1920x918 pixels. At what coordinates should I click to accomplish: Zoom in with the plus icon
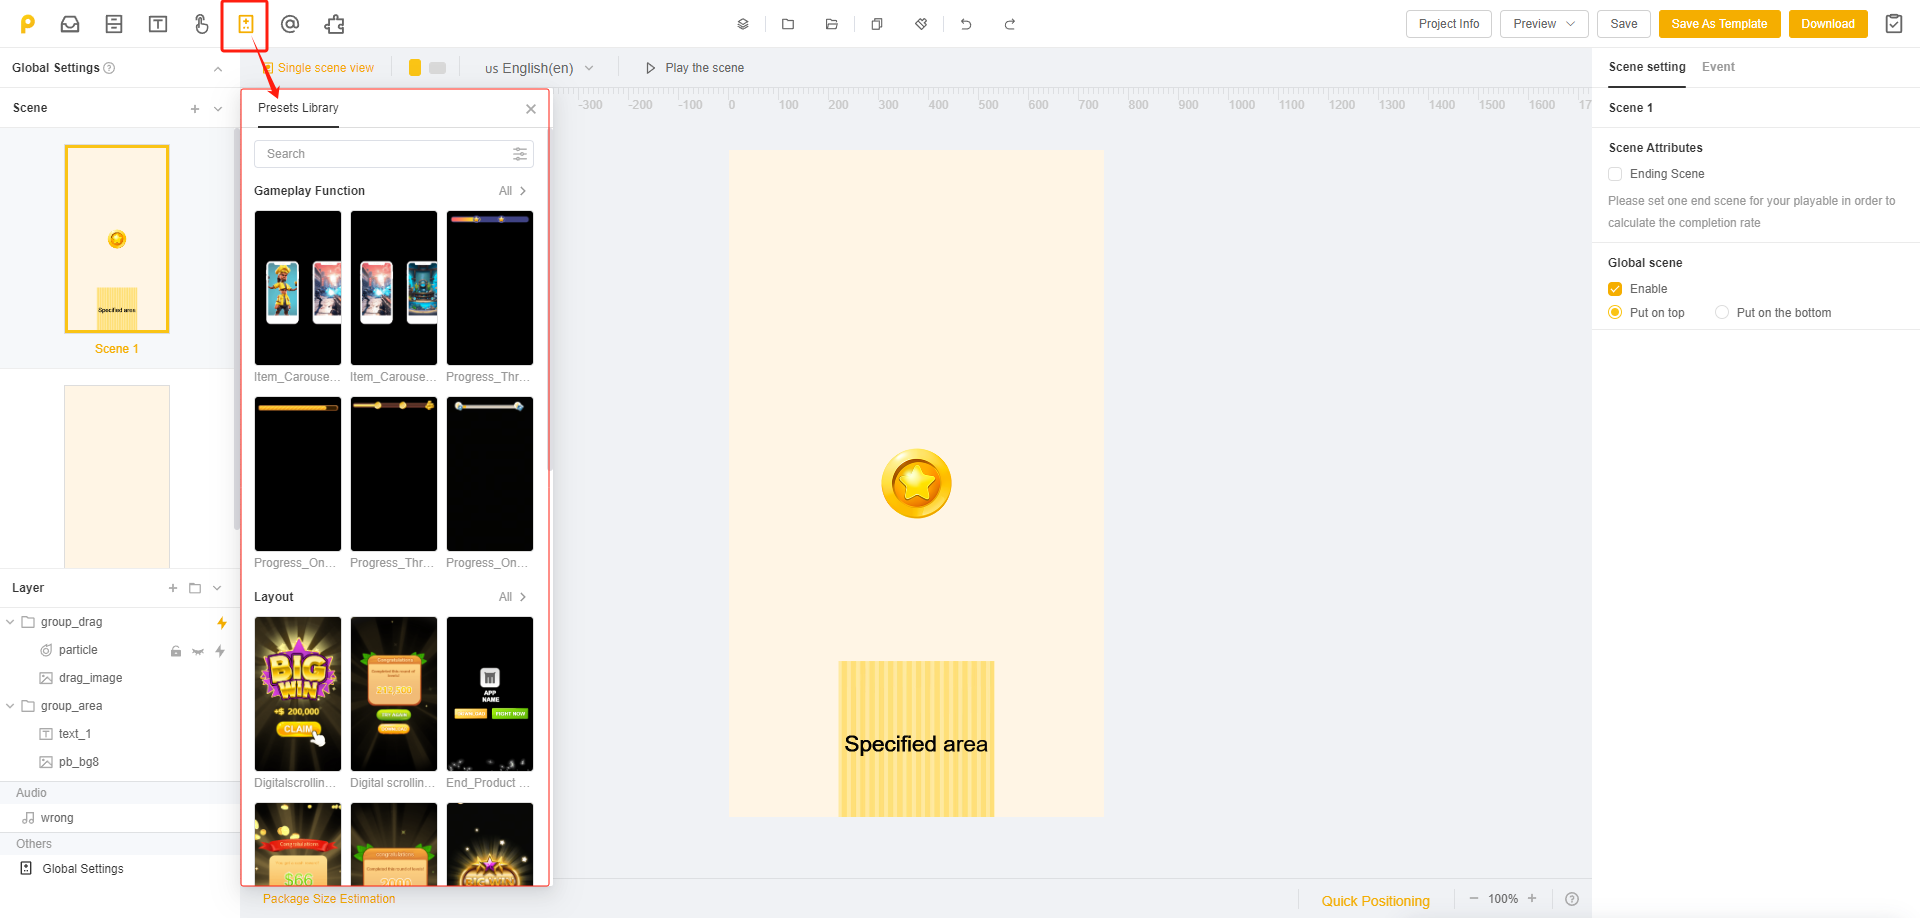pos(1532,898)
